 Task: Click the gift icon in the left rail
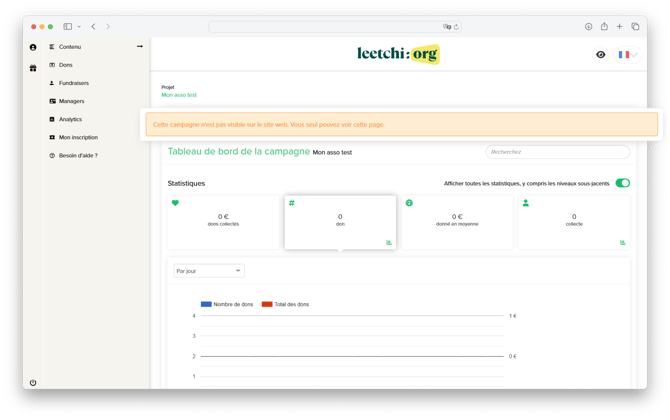(33, 68)
